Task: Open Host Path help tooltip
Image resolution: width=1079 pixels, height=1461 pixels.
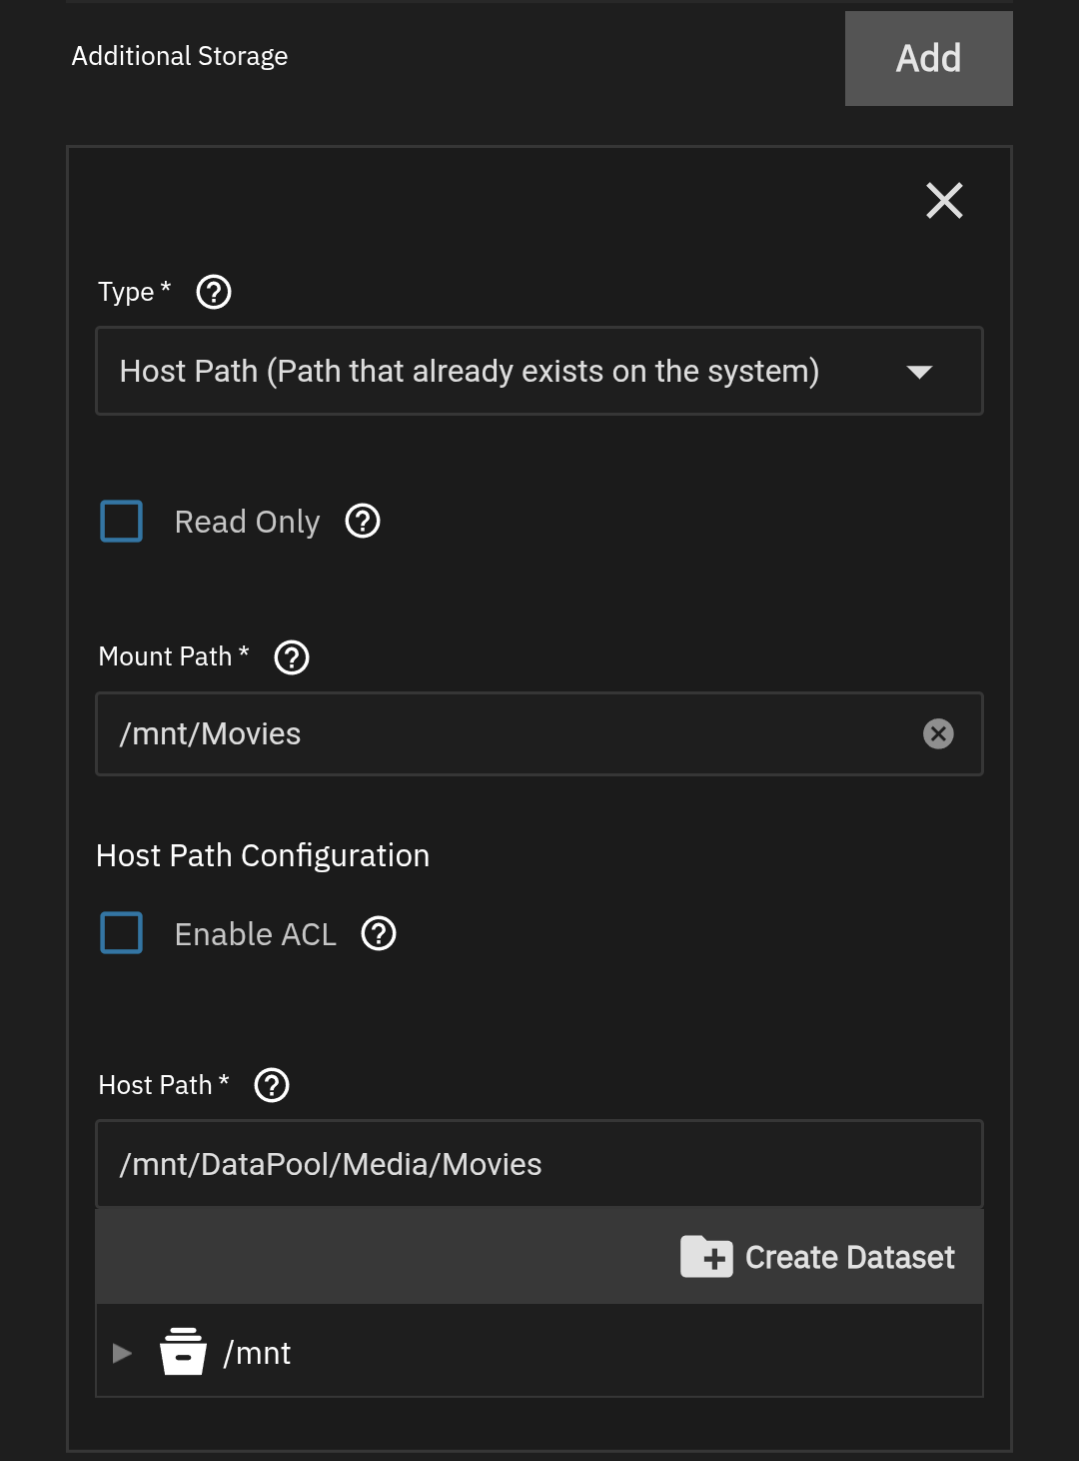Action: (x=272, y=1085)
